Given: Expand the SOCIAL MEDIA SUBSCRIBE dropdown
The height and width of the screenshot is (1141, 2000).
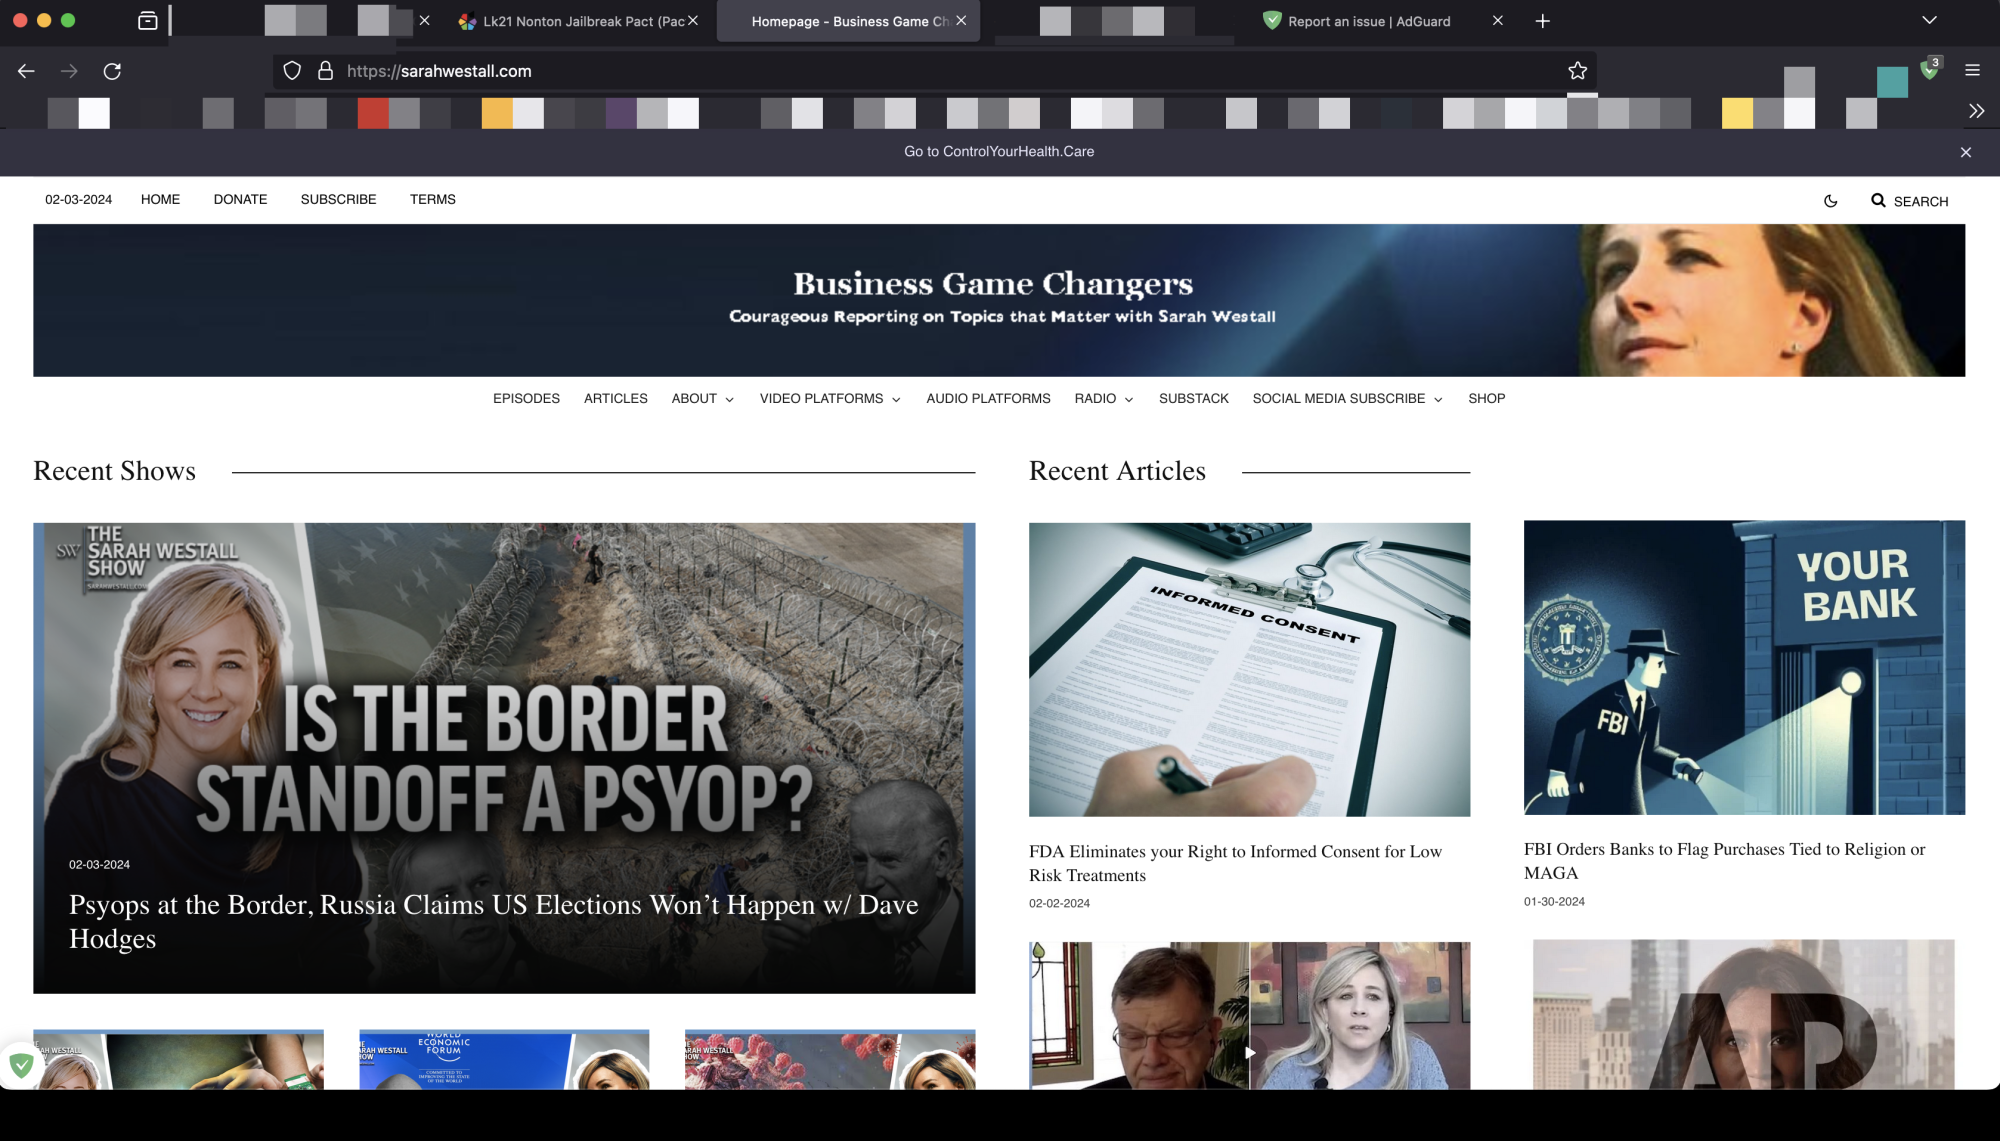Looking at the screenshot, I should (1346, 399).
